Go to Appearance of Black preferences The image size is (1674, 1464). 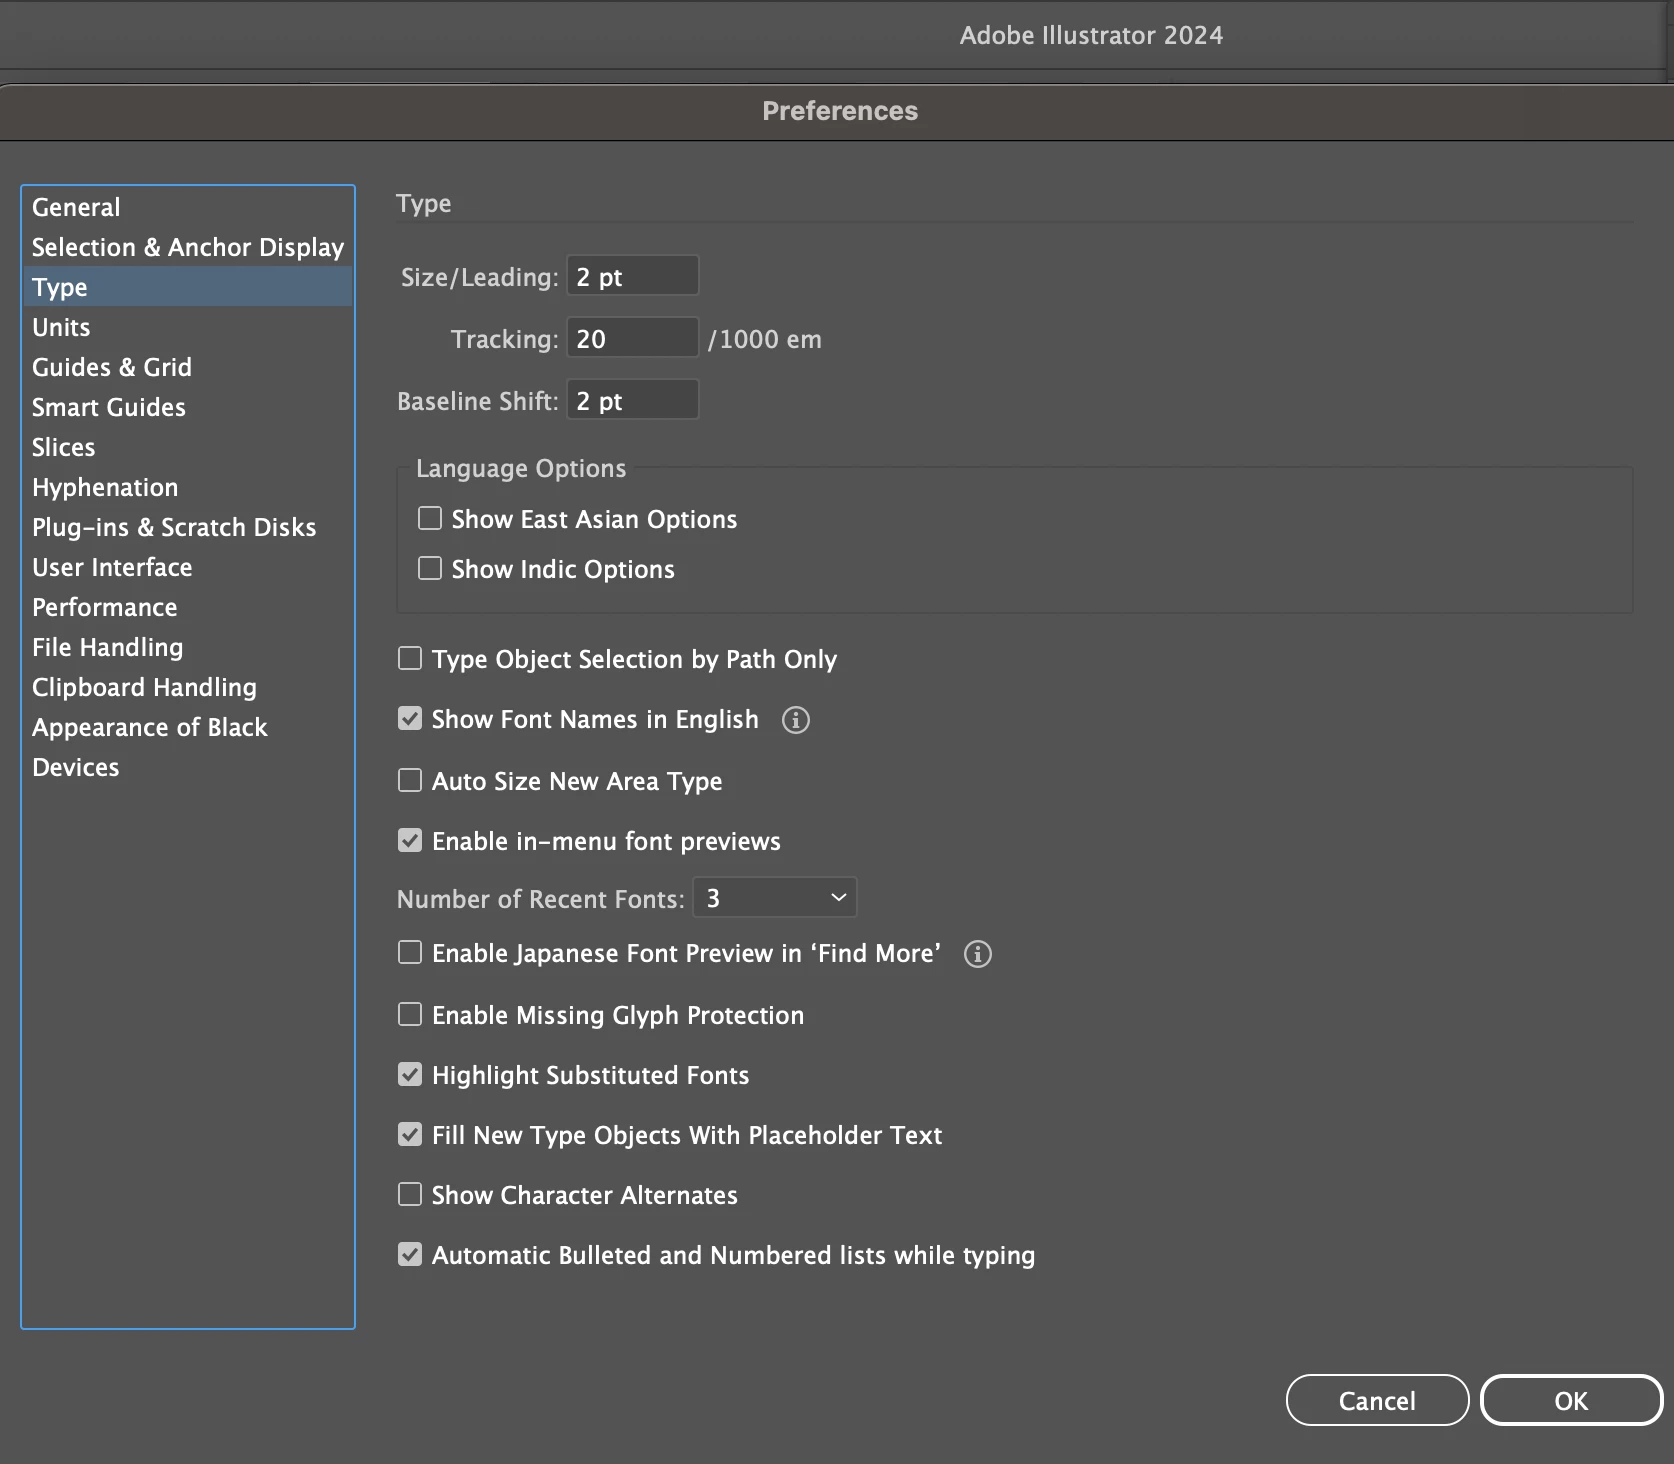(188, 727)
